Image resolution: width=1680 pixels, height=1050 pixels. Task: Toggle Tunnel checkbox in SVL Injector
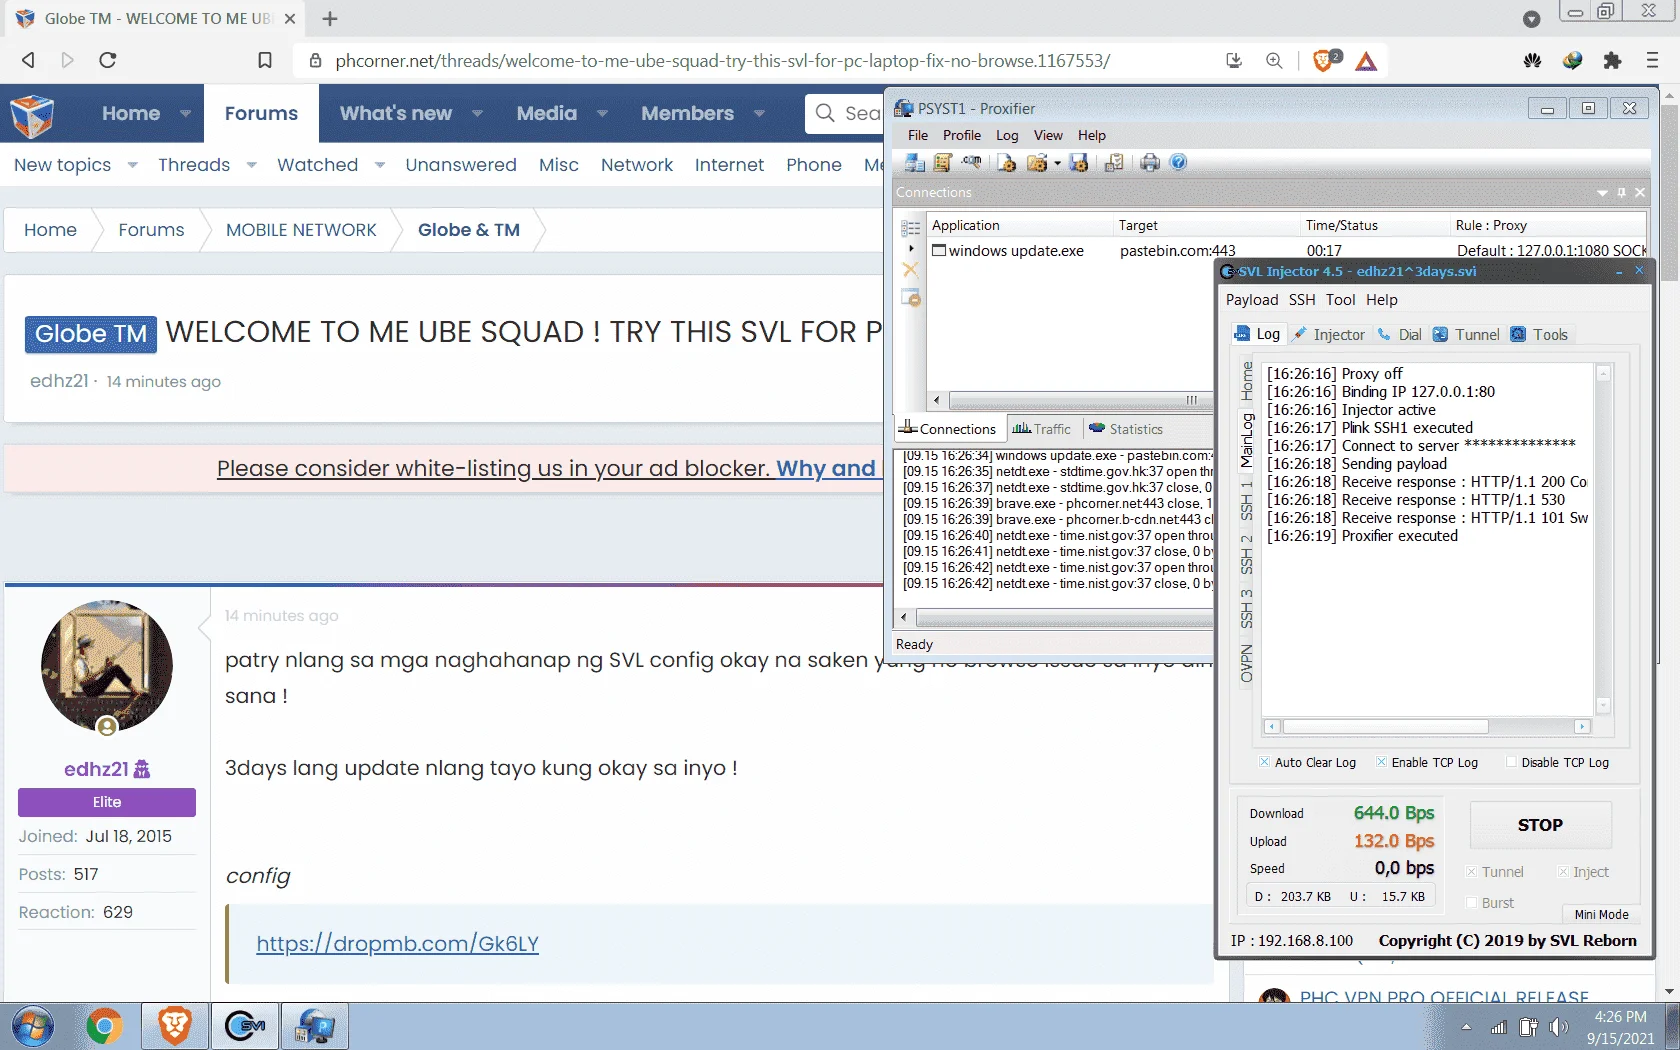[x=1471, y=872]
